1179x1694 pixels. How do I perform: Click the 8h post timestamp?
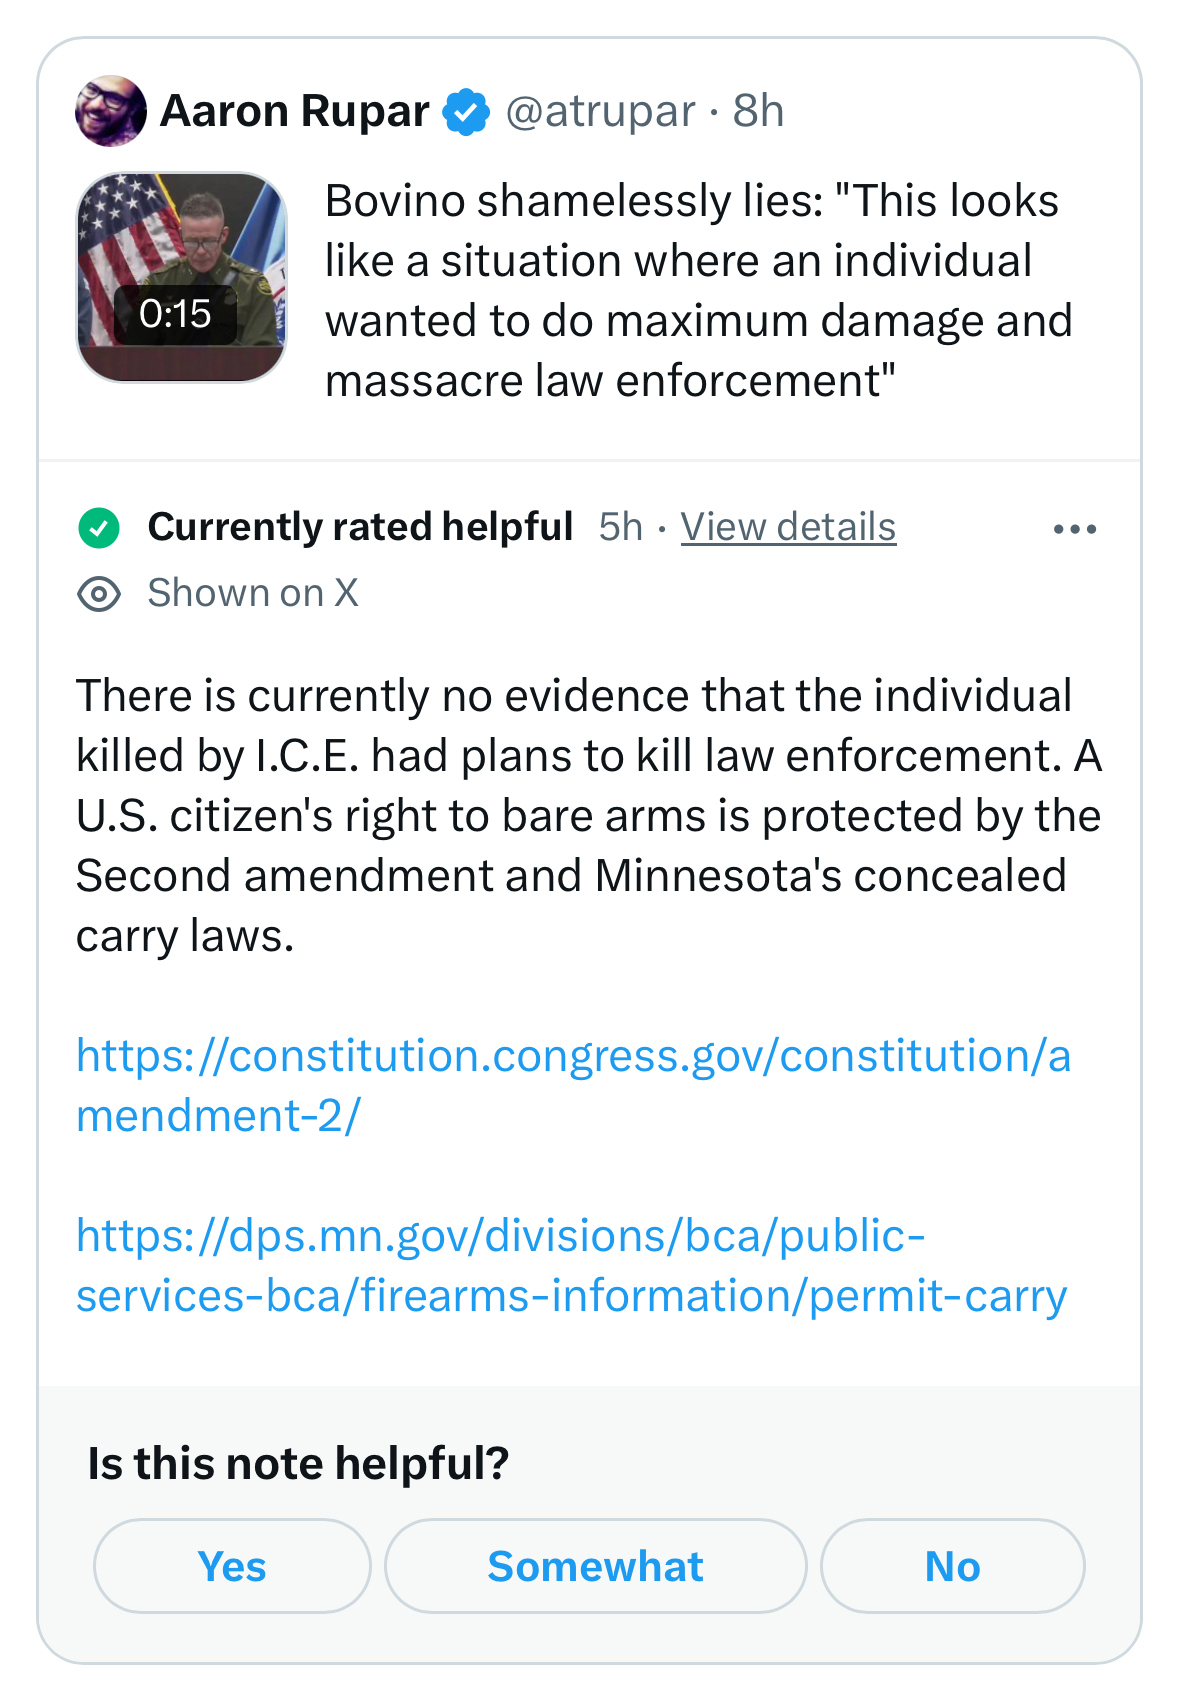(758, 111)
